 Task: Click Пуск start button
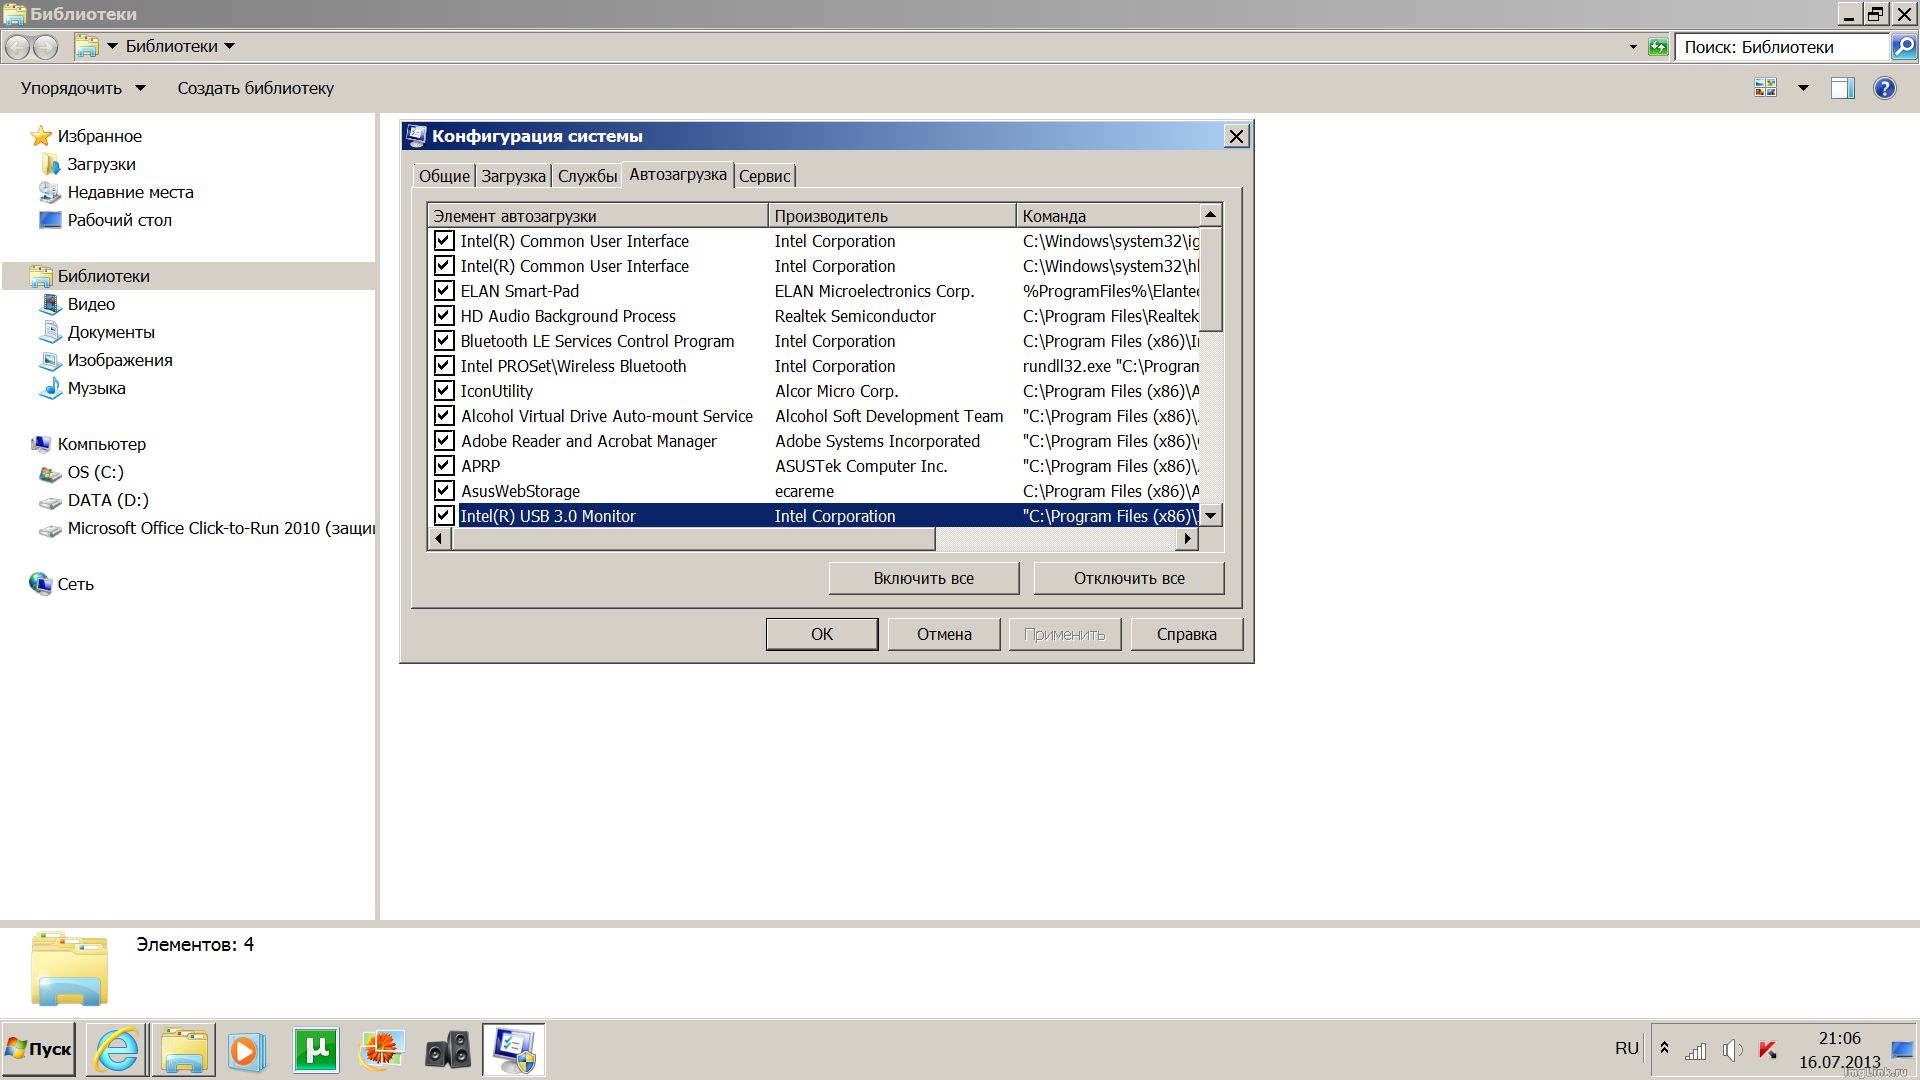[38, 1049]
